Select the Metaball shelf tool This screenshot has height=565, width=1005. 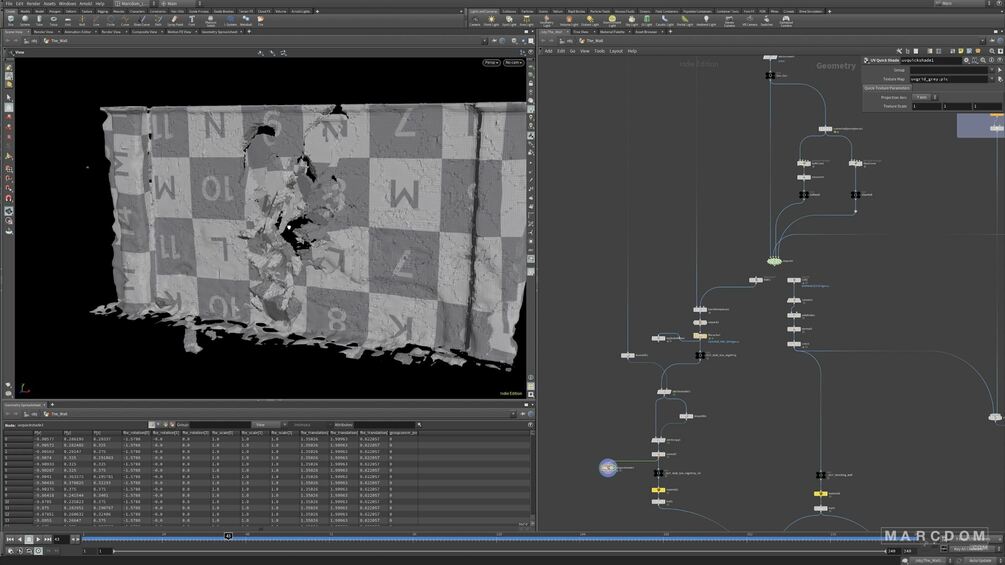pyautogui.click(x=245, y=20)
